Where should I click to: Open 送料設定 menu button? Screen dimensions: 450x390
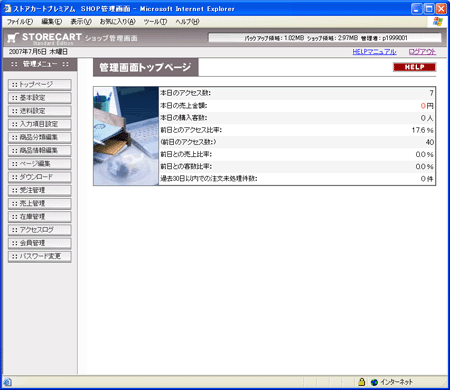[x=40, y=111]
